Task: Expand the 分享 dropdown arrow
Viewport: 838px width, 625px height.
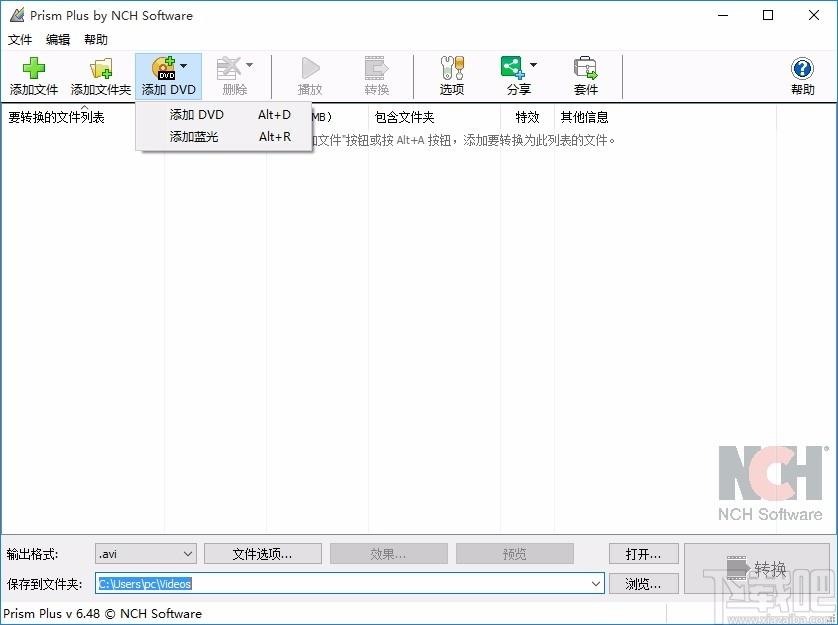Action: pyautogui.click(x=533, y=66)
